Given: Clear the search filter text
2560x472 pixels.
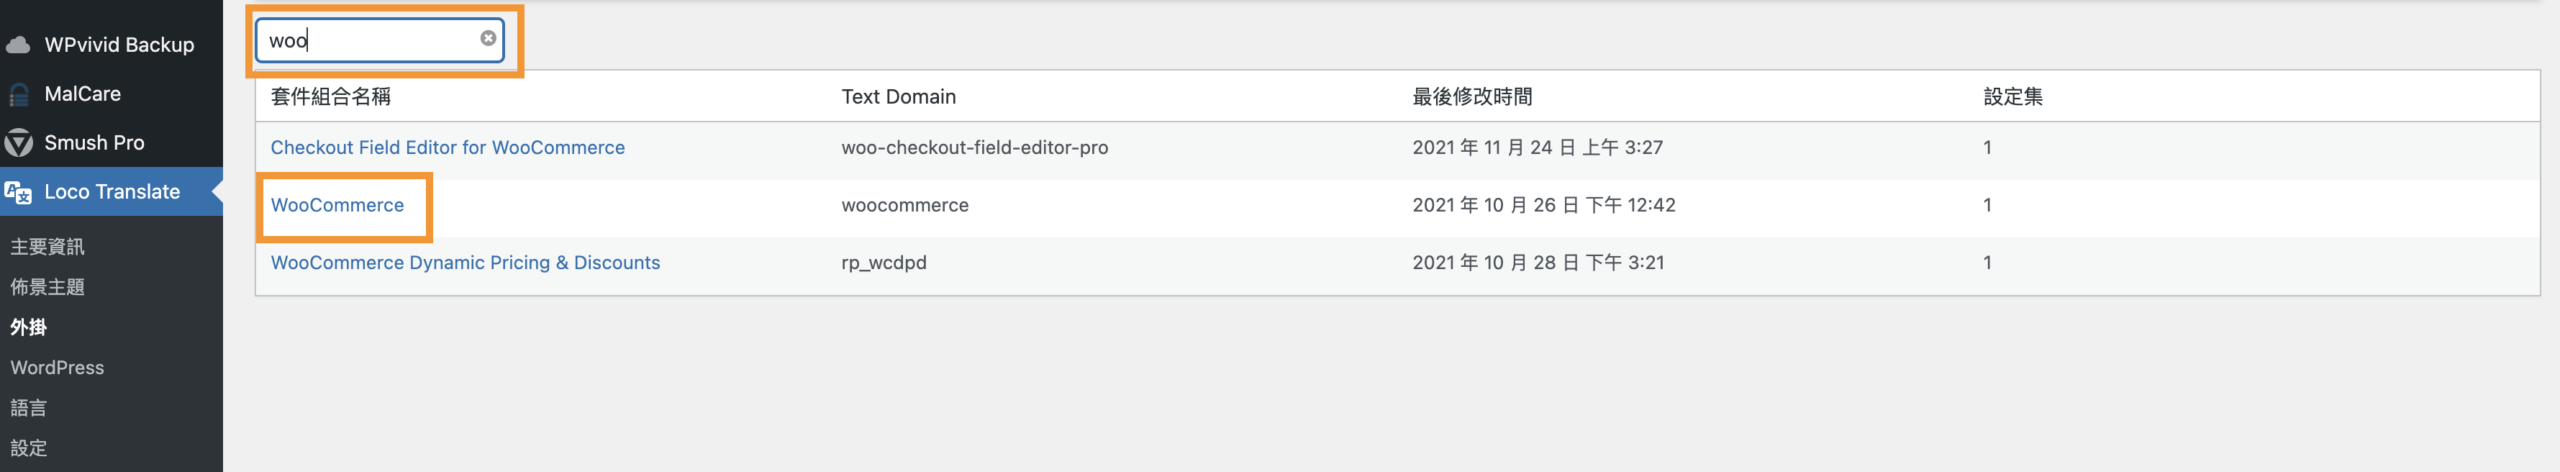Looking at the screenshot, I should 488,39.
